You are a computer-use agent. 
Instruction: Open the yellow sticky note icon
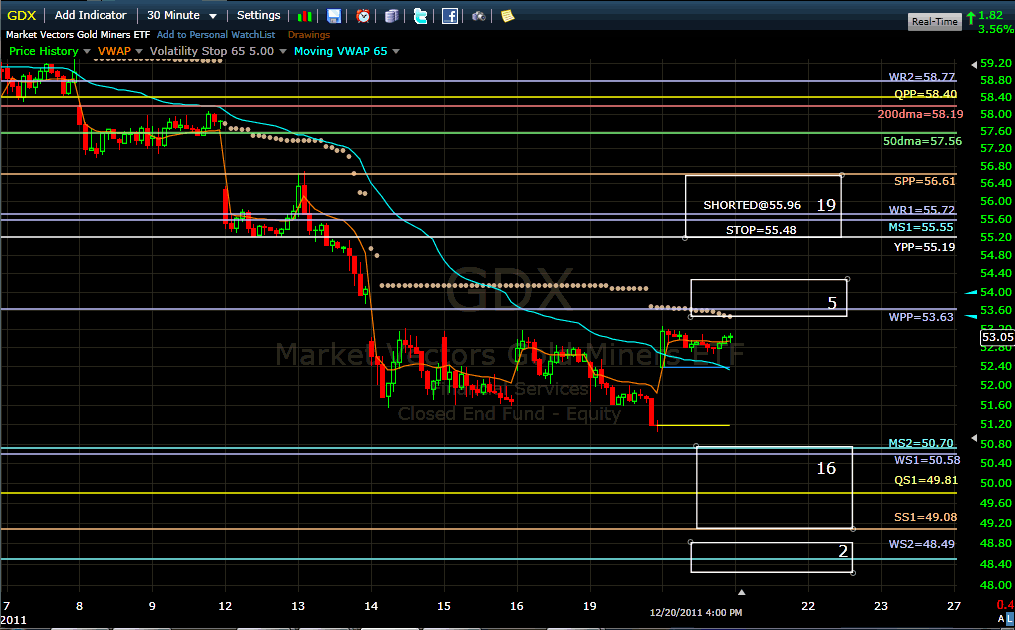[508, 16]
